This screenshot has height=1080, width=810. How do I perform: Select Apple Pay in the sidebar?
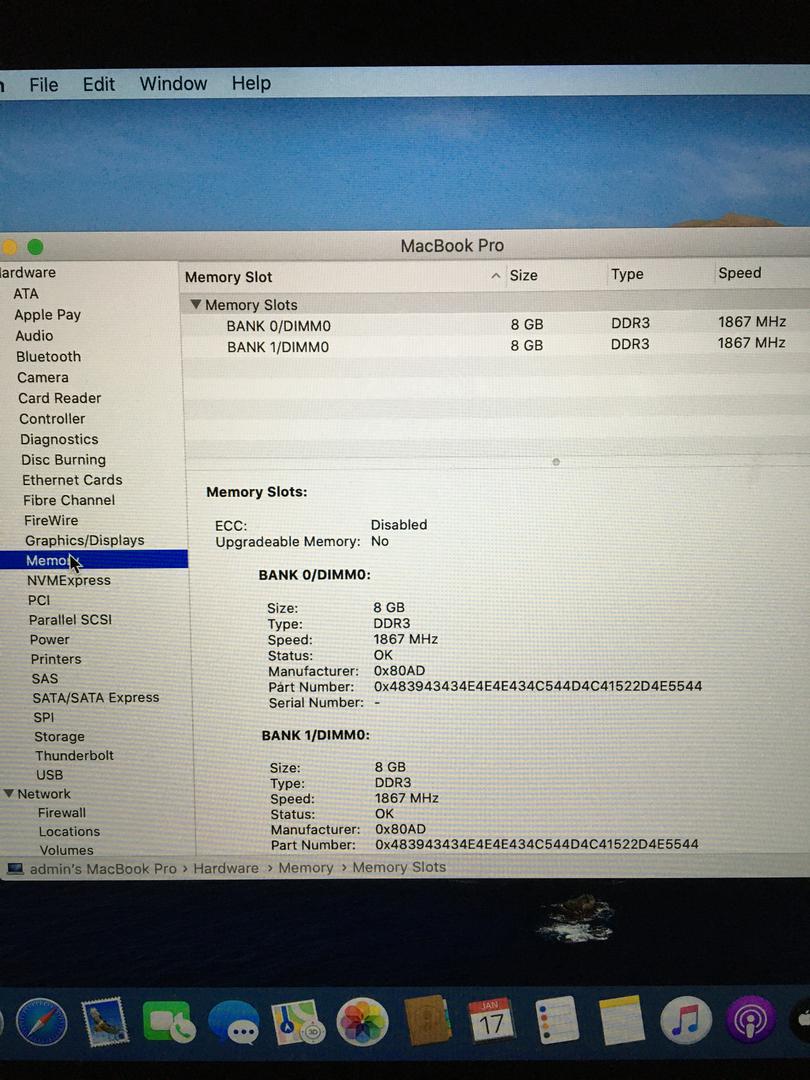48,315
